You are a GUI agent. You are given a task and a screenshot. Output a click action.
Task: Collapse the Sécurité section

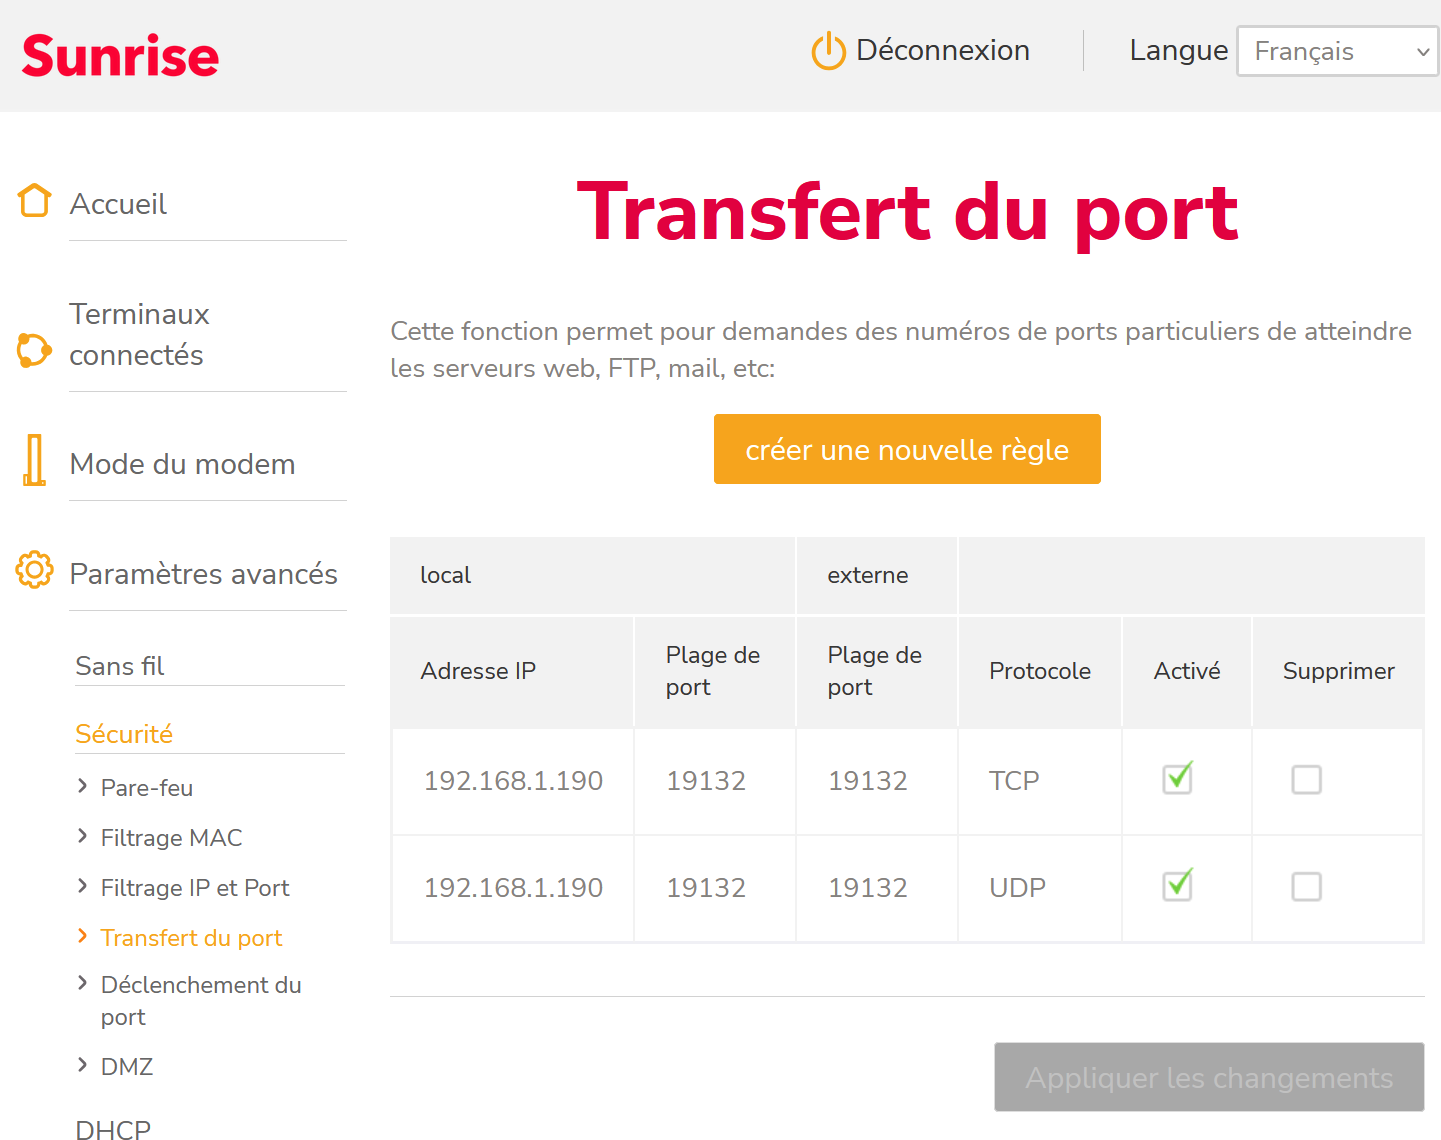click(124, 734)
